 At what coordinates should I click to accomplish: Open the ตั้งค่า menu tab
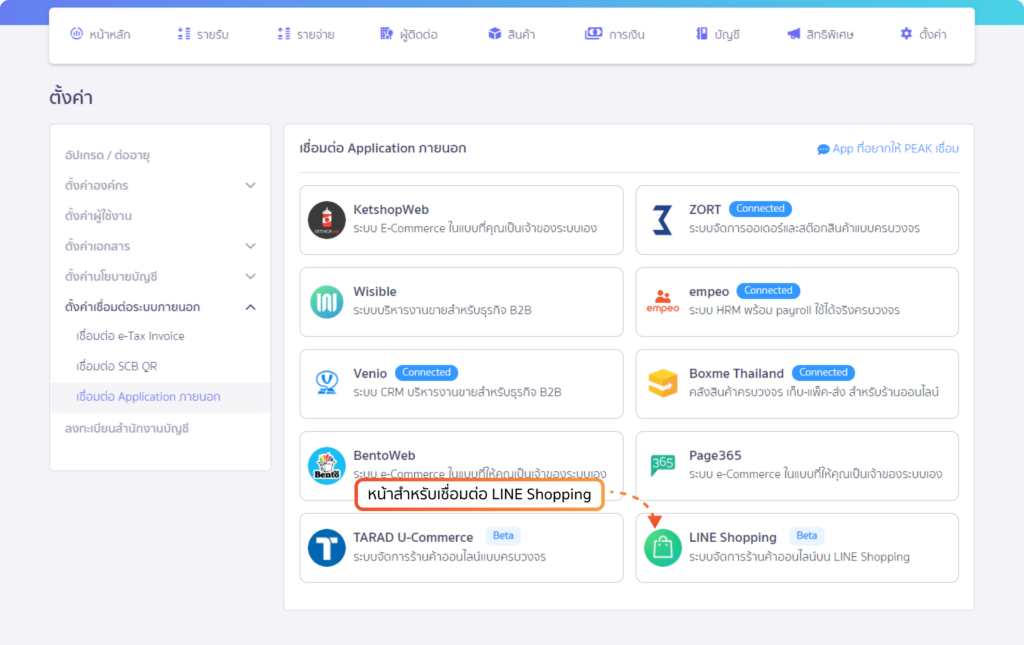[923, 34]
